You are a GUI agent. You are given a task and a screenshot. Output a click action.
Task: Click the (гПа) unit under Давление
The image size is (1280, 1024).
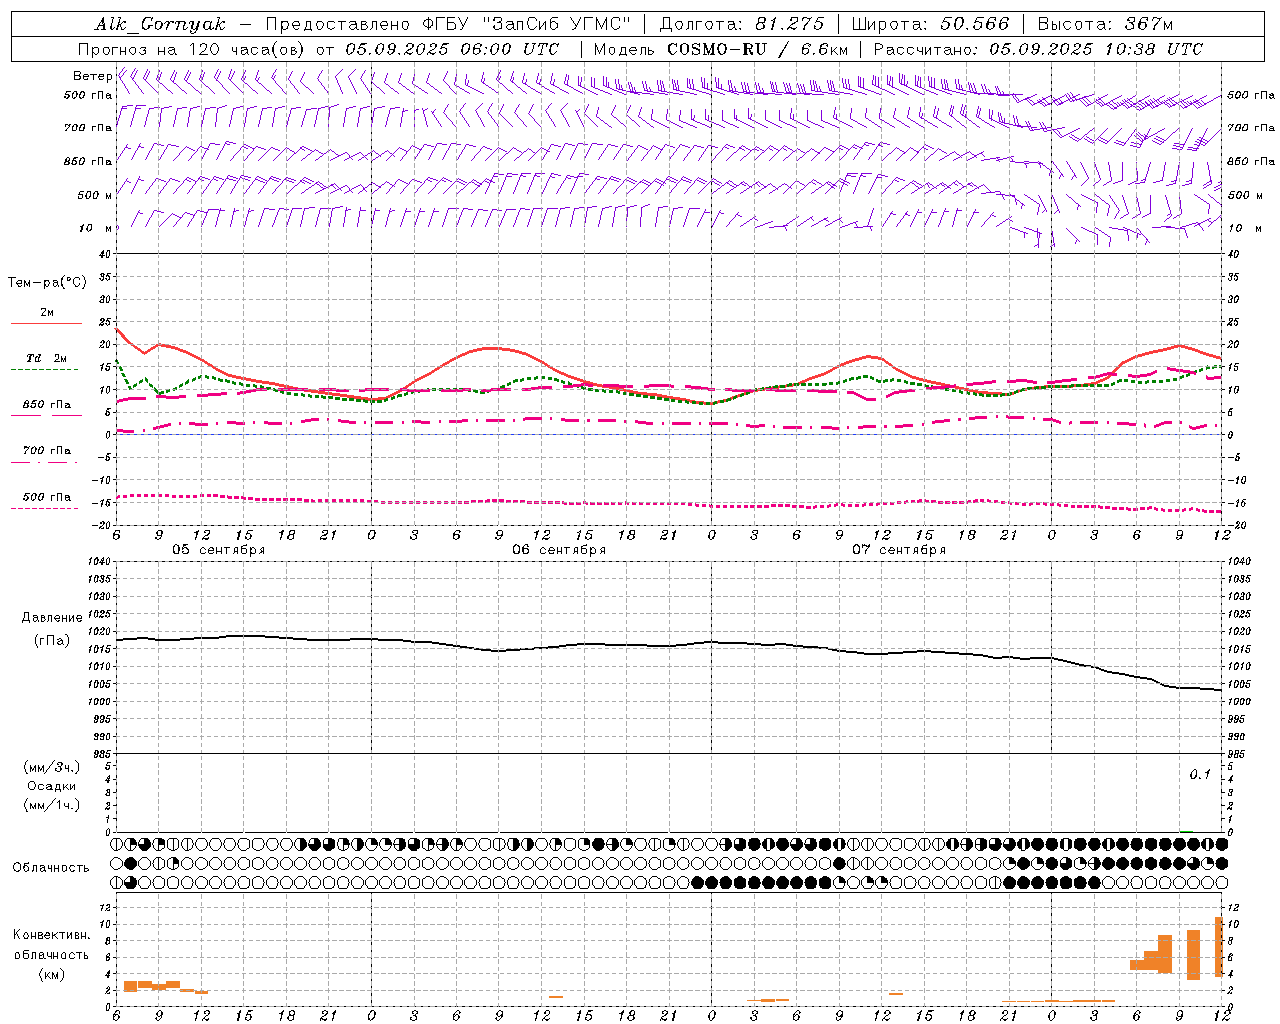point(52,640)
